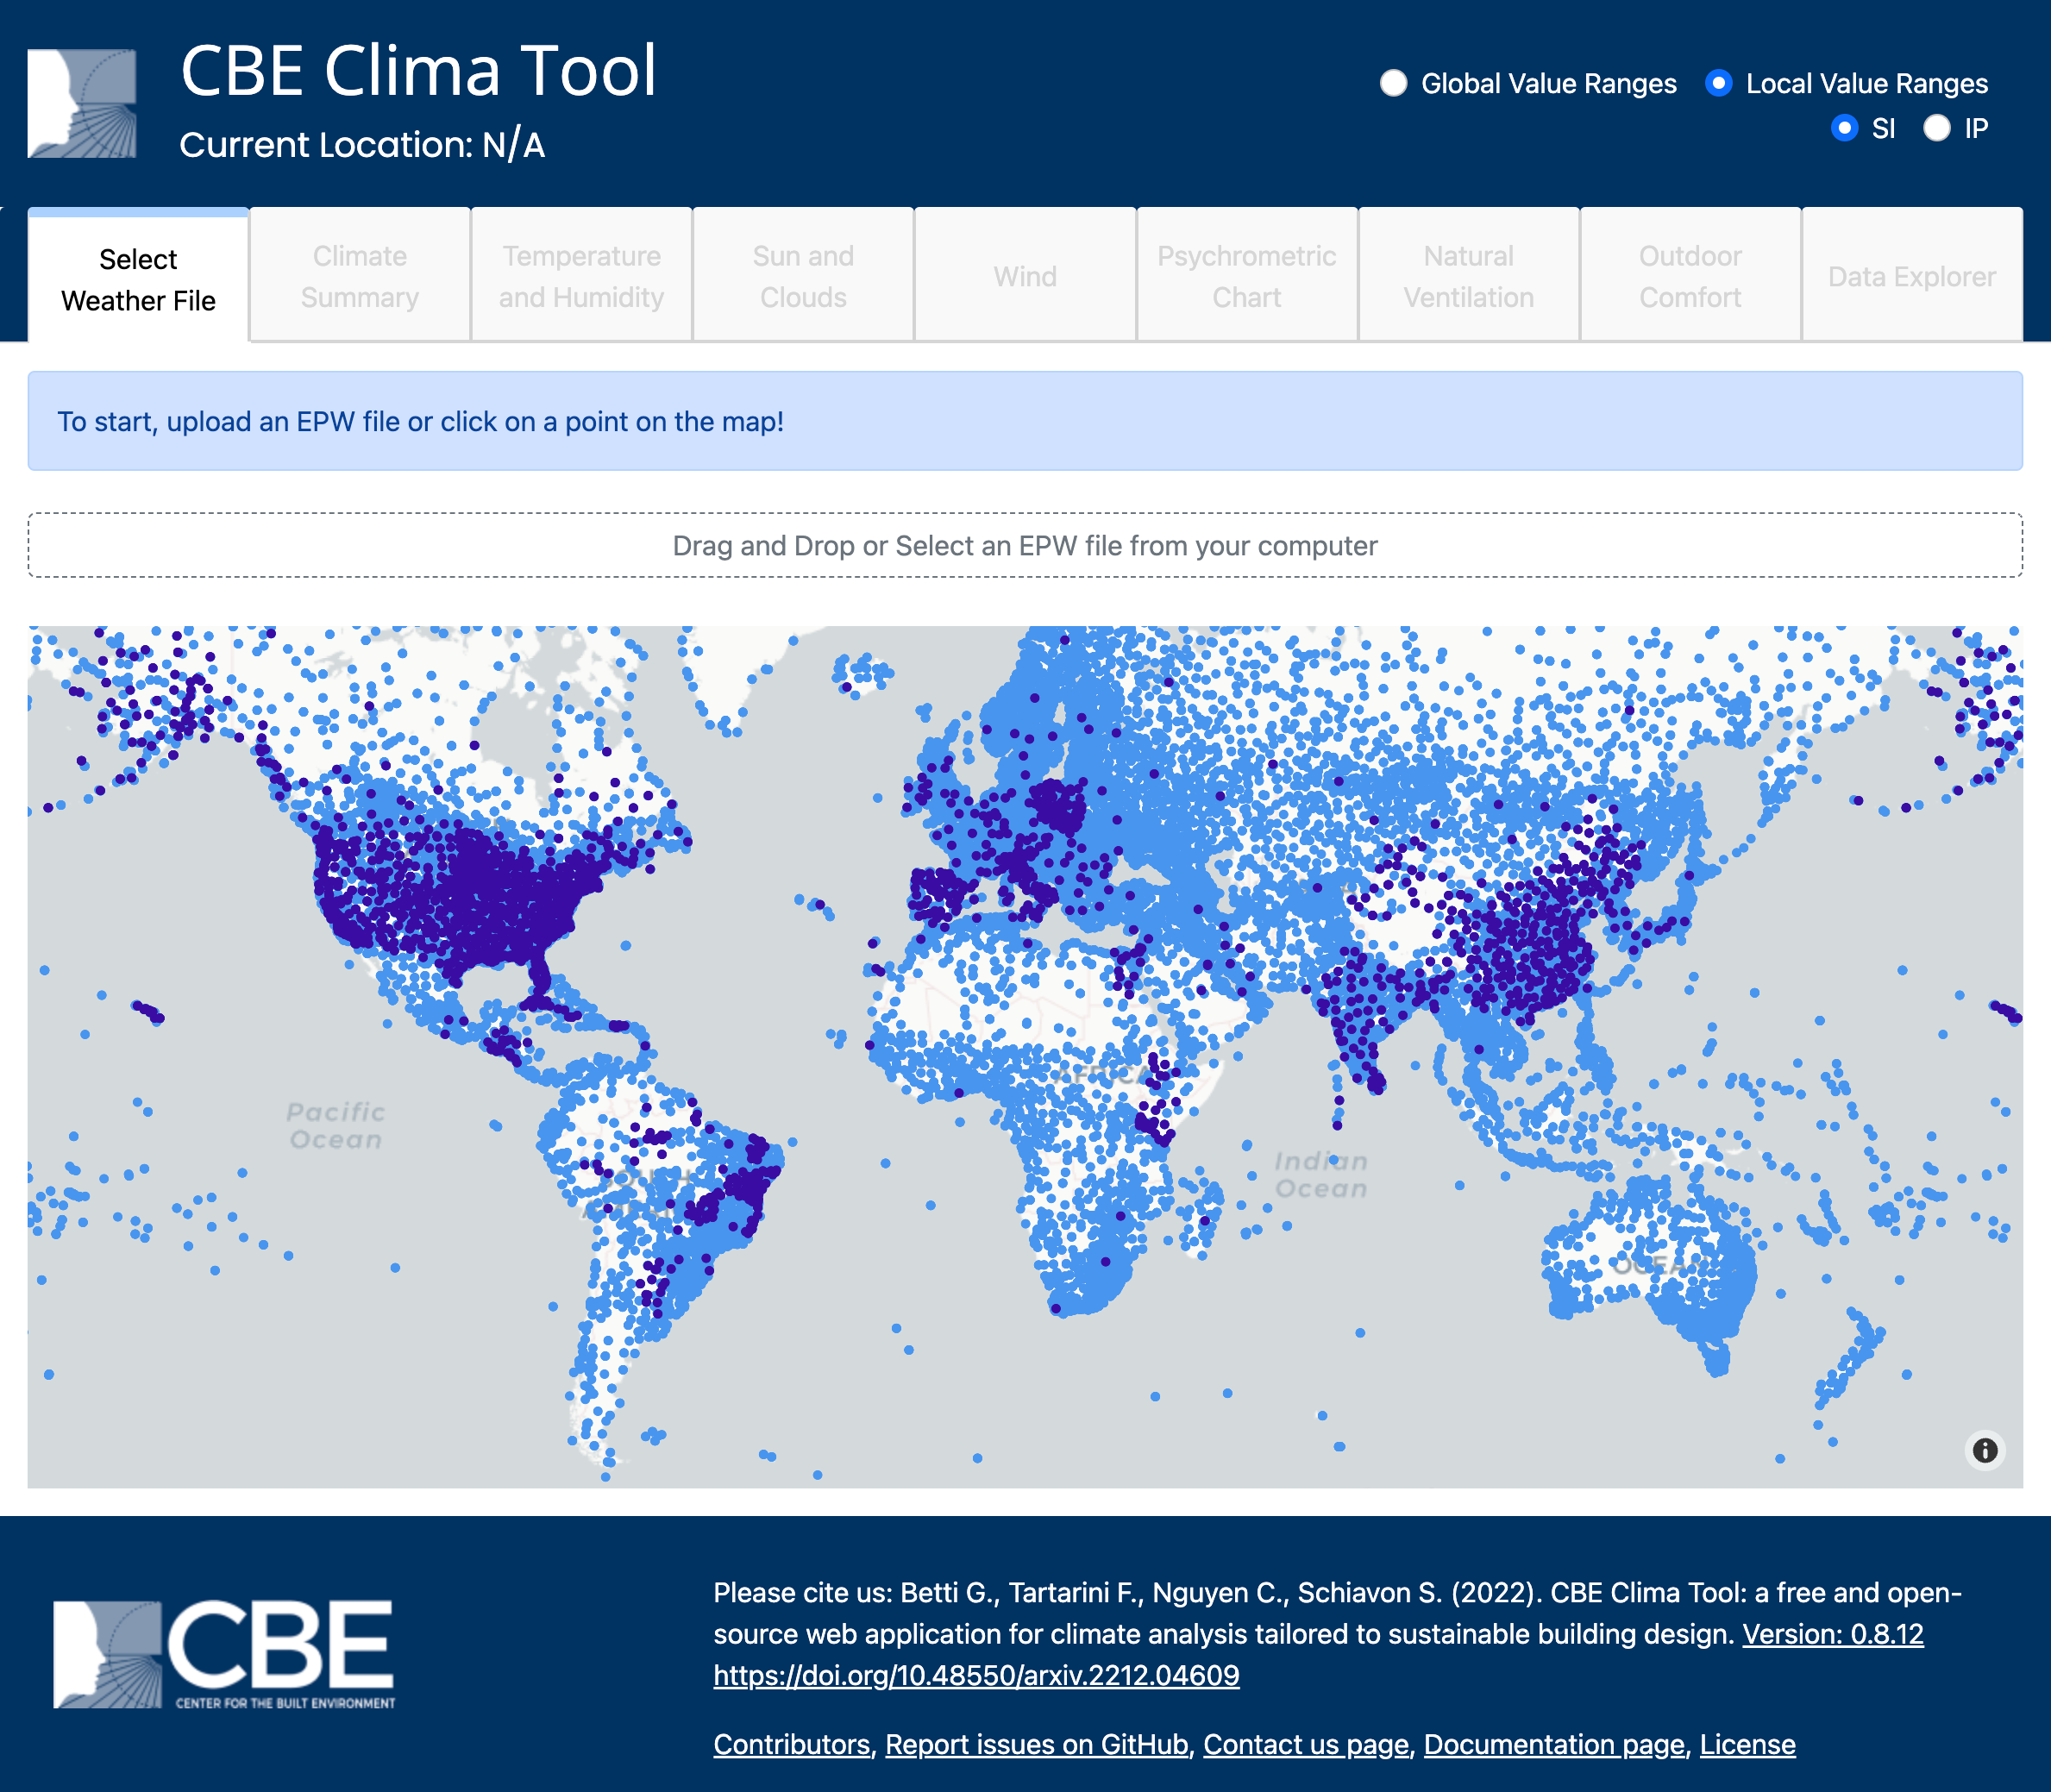Go to the Data Explorer tab
The image size is (2051, 1792).
point(1911,276)
